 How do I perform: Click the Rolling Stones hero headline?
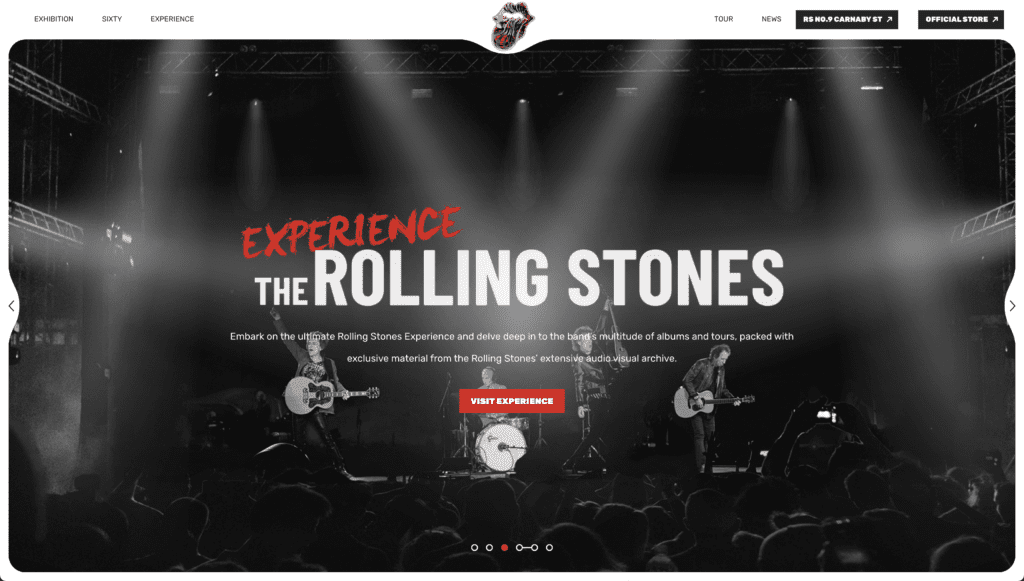[519, 278]
